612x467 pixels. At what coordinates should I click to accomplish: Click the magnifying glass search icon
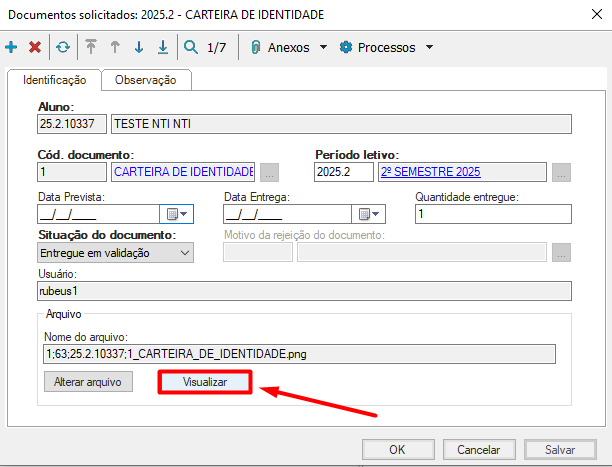point(191,47)
